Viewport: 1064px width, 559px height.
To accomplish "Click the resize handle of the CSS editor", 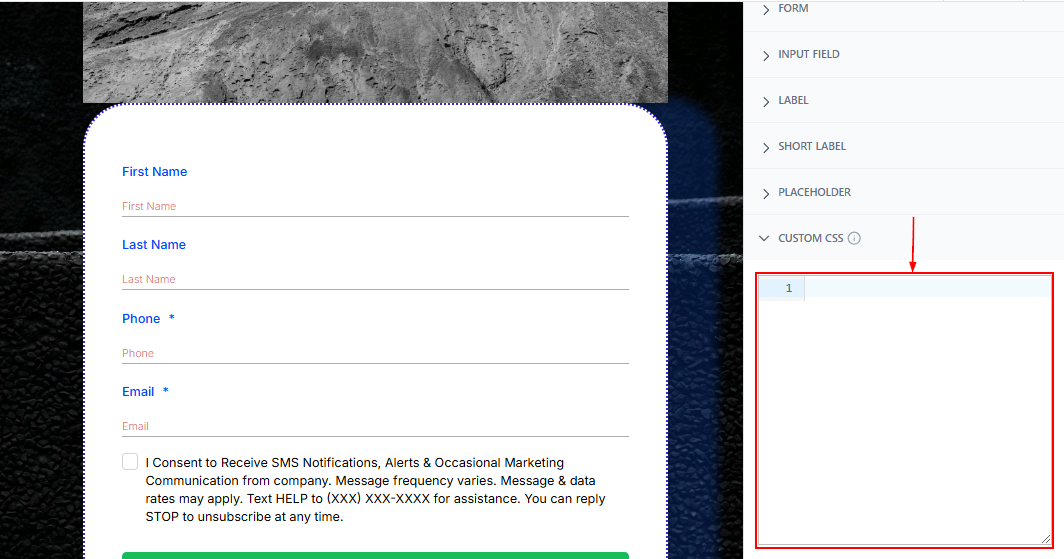I will (1045, 539).
